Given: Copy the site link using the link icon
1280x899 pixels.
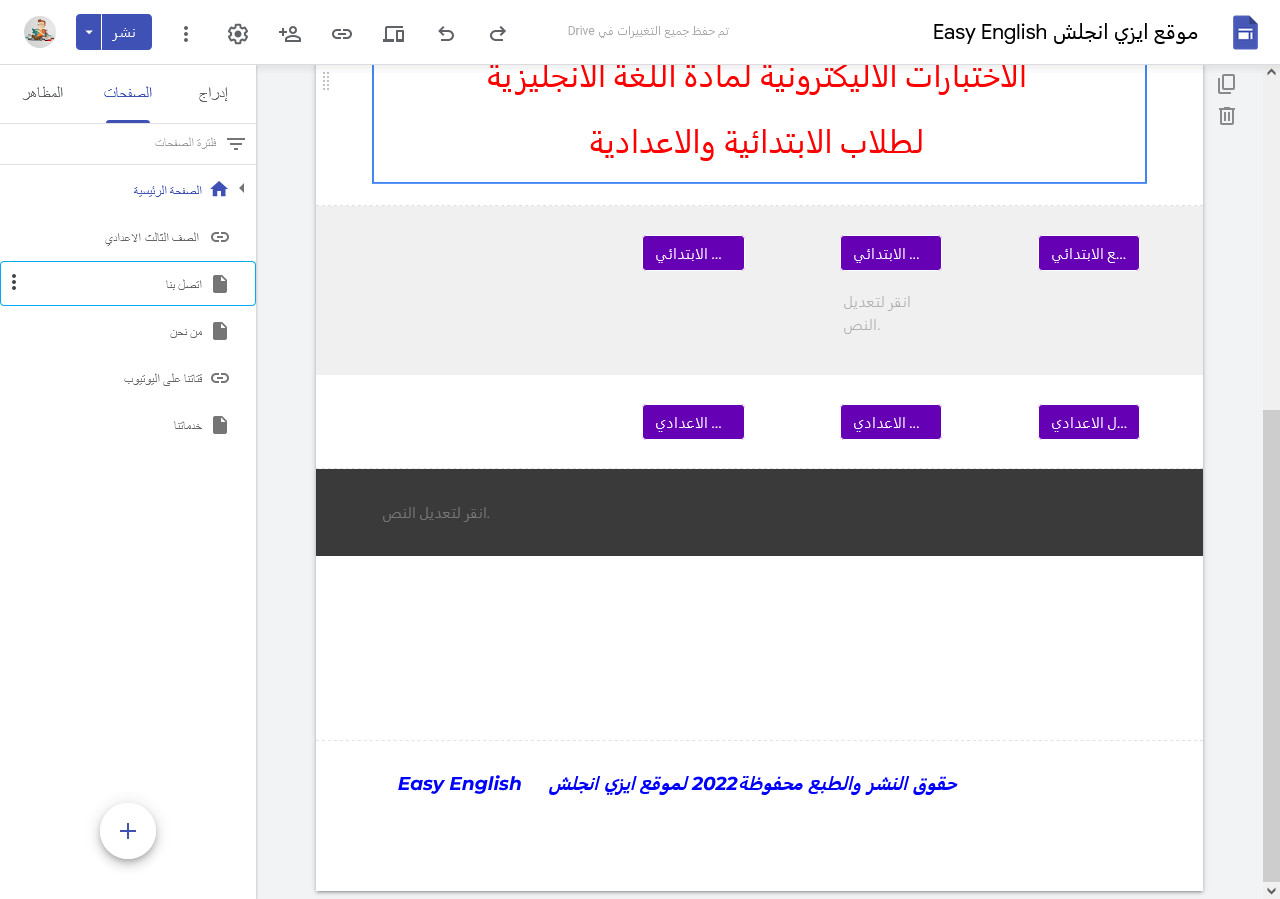Looking at the screenshot, I should point(341,33).
